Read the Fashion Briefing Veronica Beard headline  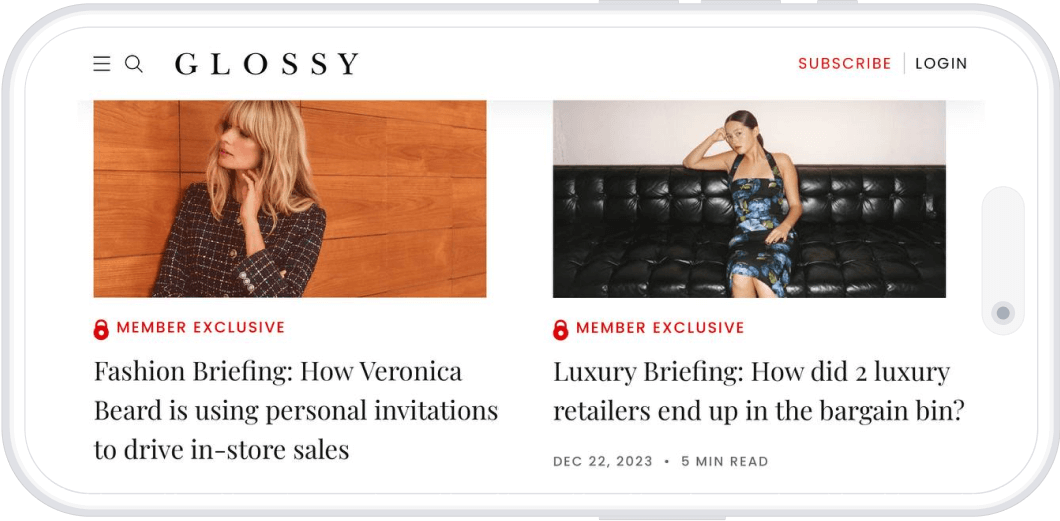295,410
